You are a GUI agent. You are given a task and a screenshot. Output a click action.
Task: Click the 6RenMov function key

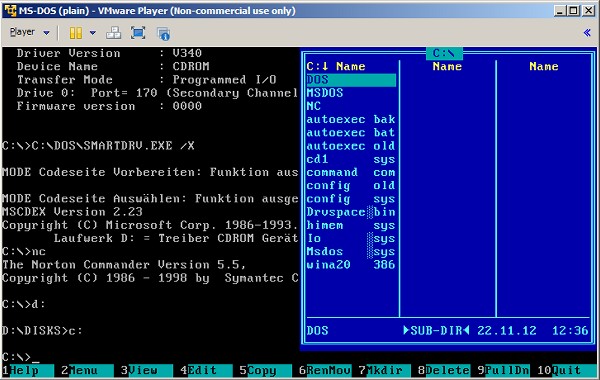324,370
